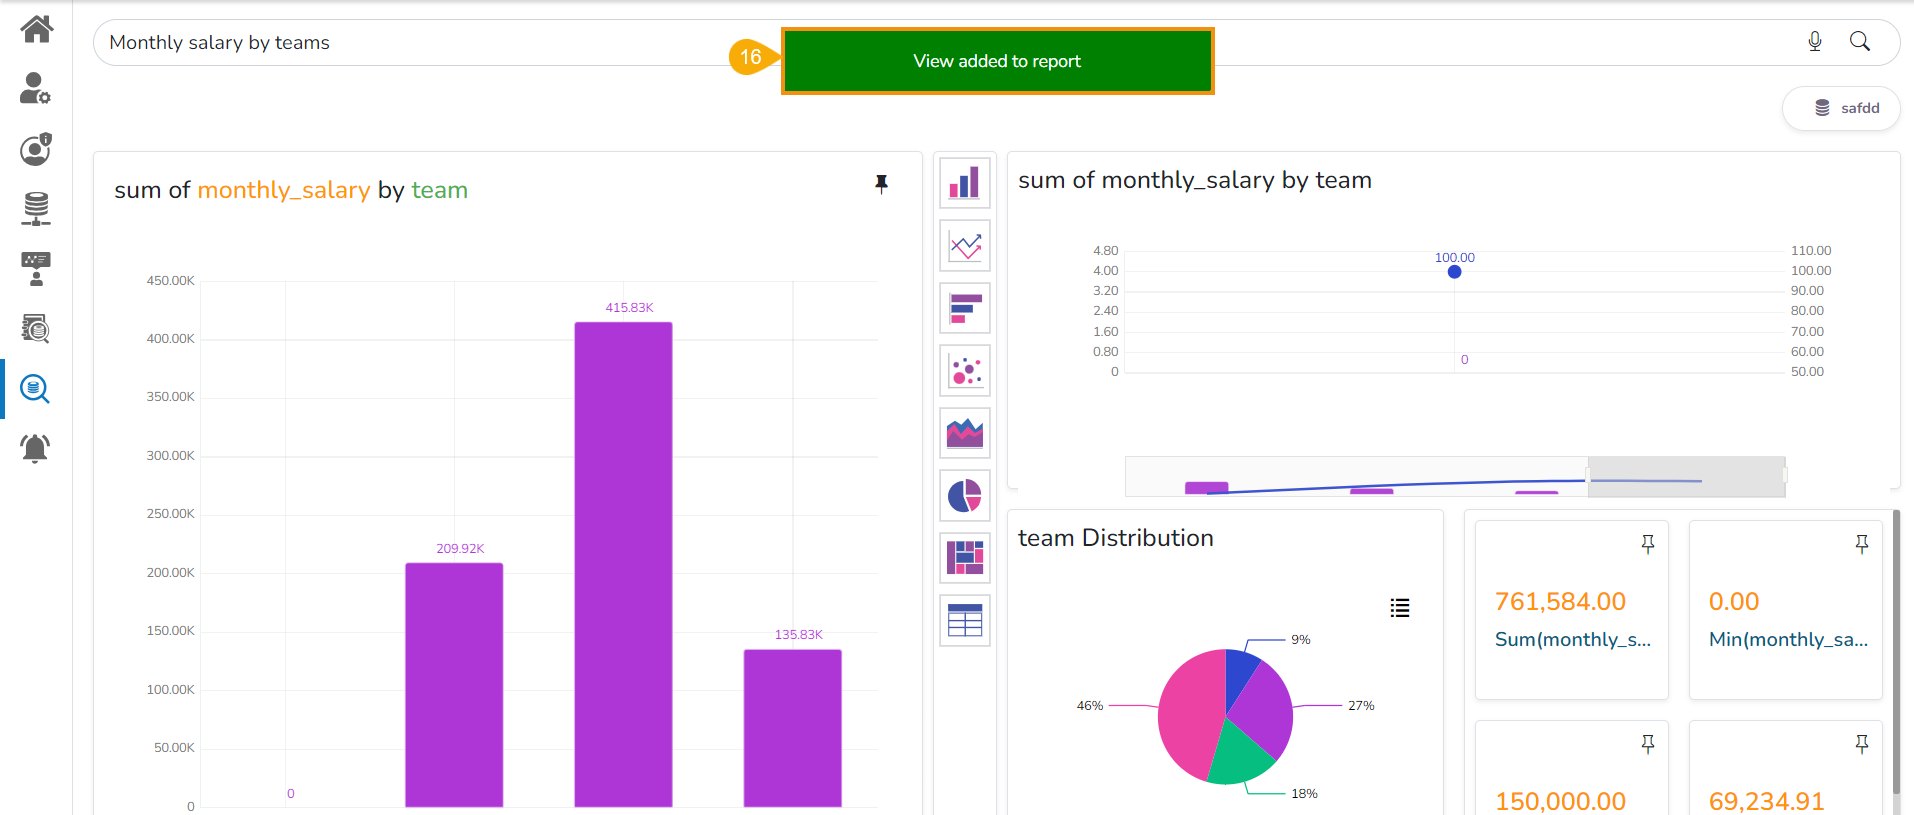Switch to table grid view
This screenshot has width=1914, height=815.
tap(964, 621)
